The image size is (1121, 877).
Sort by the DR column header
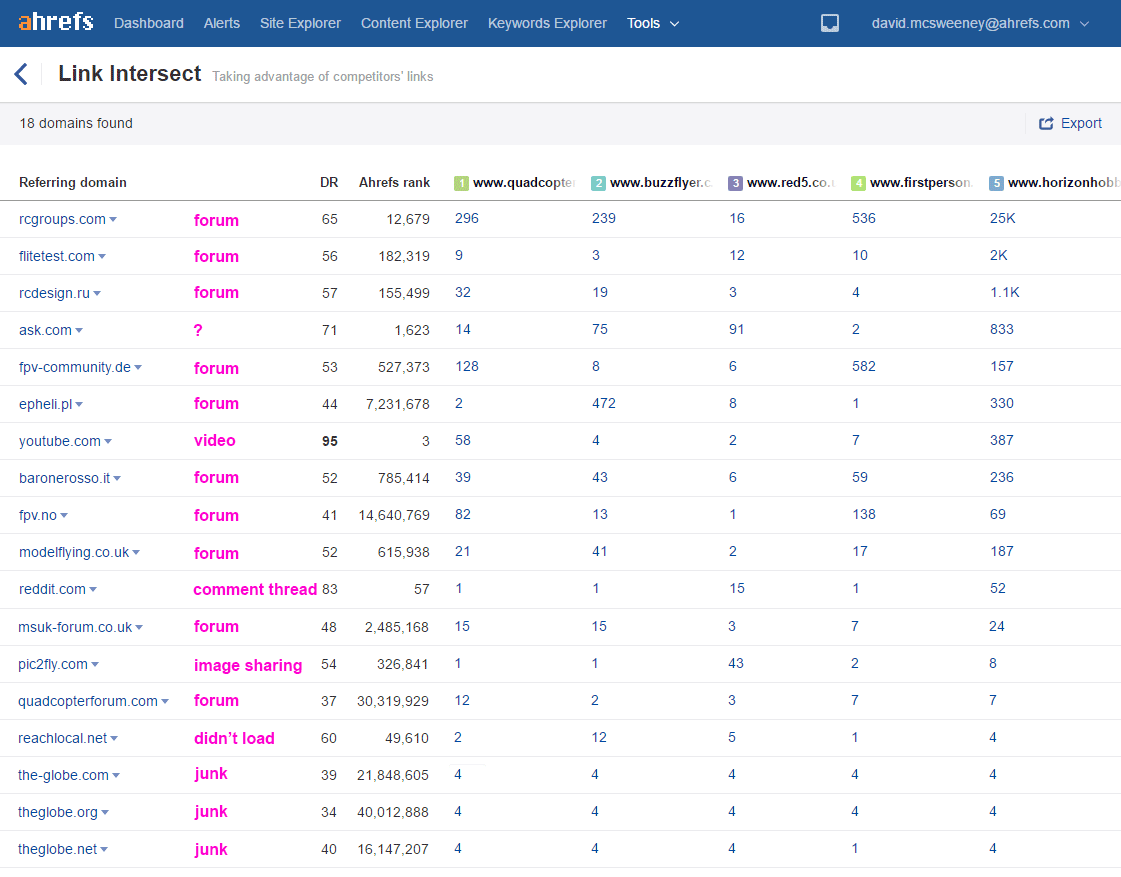click(329, 182)
